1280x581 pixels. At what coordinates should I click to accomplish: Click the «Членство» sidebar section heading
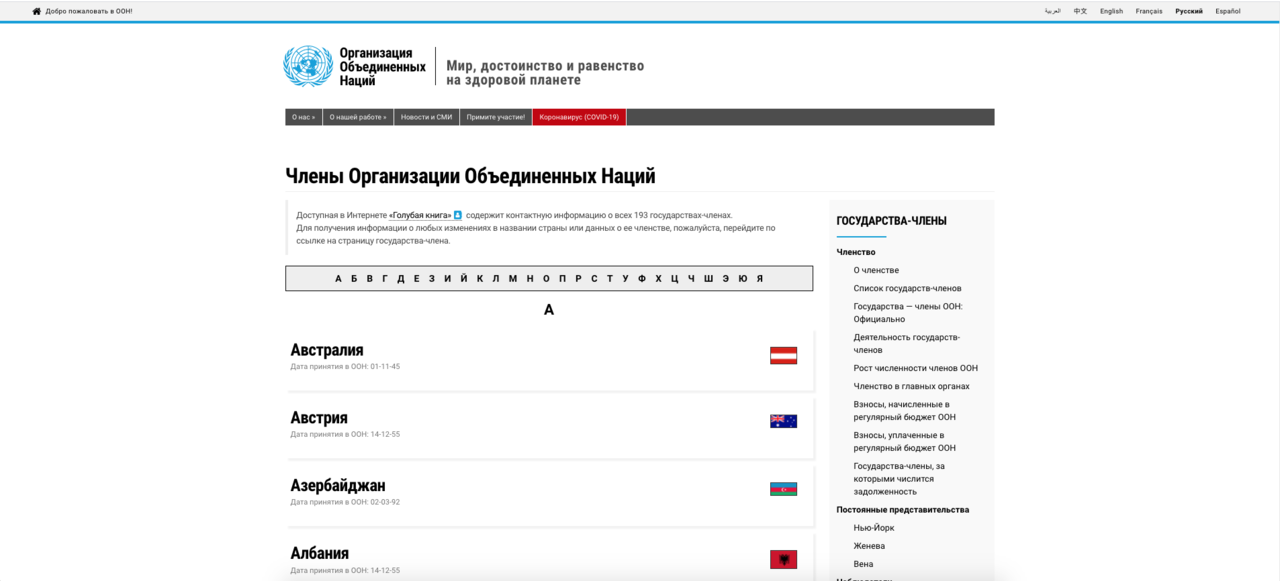tap(856, 252)
